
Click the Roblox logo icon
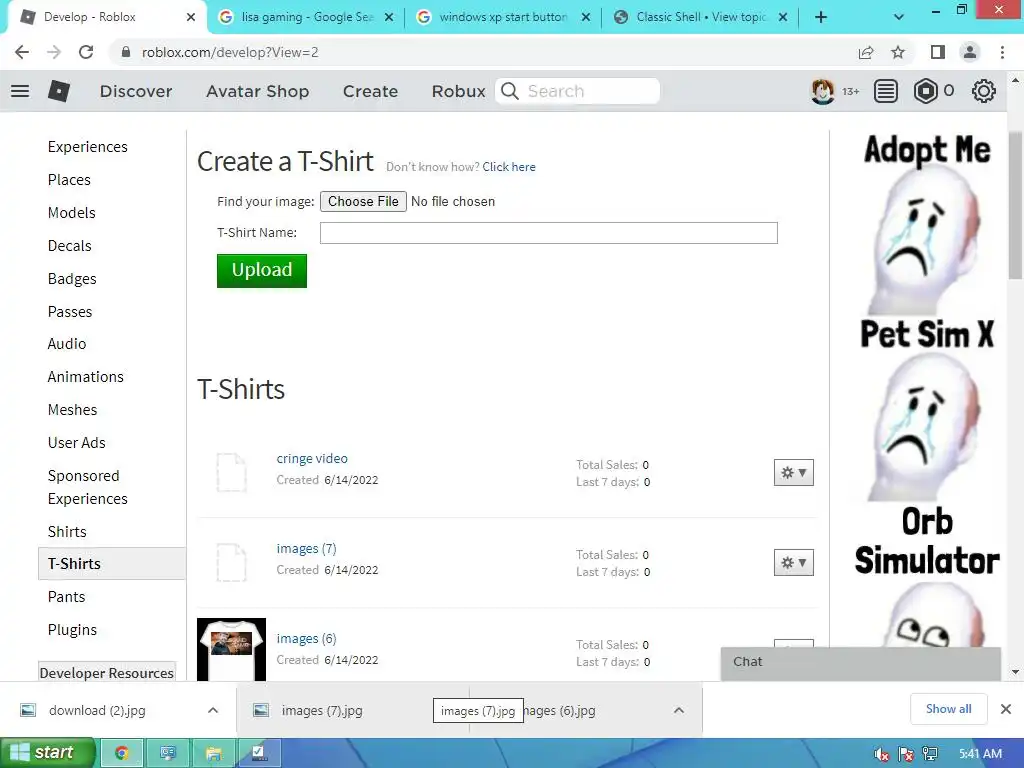[x=59, y=91]
